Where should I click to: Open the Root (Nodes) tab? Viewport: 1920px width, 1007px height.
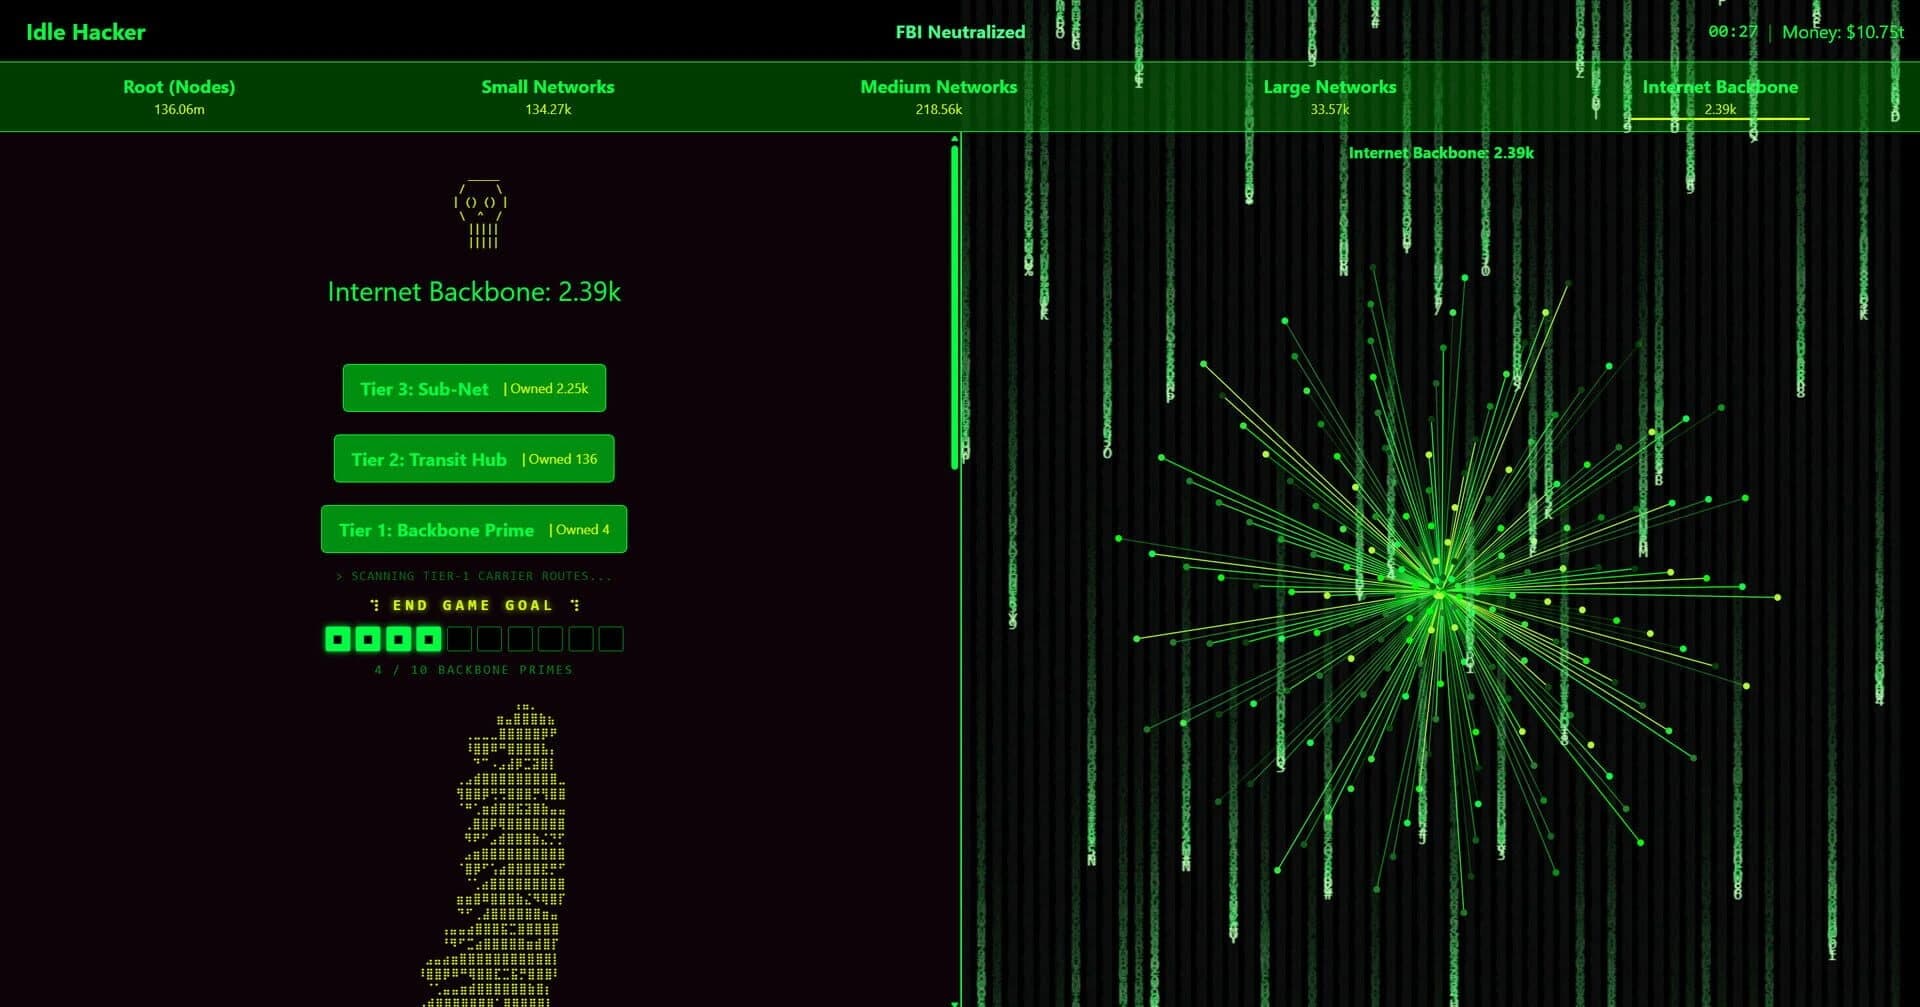click(179, 96)
